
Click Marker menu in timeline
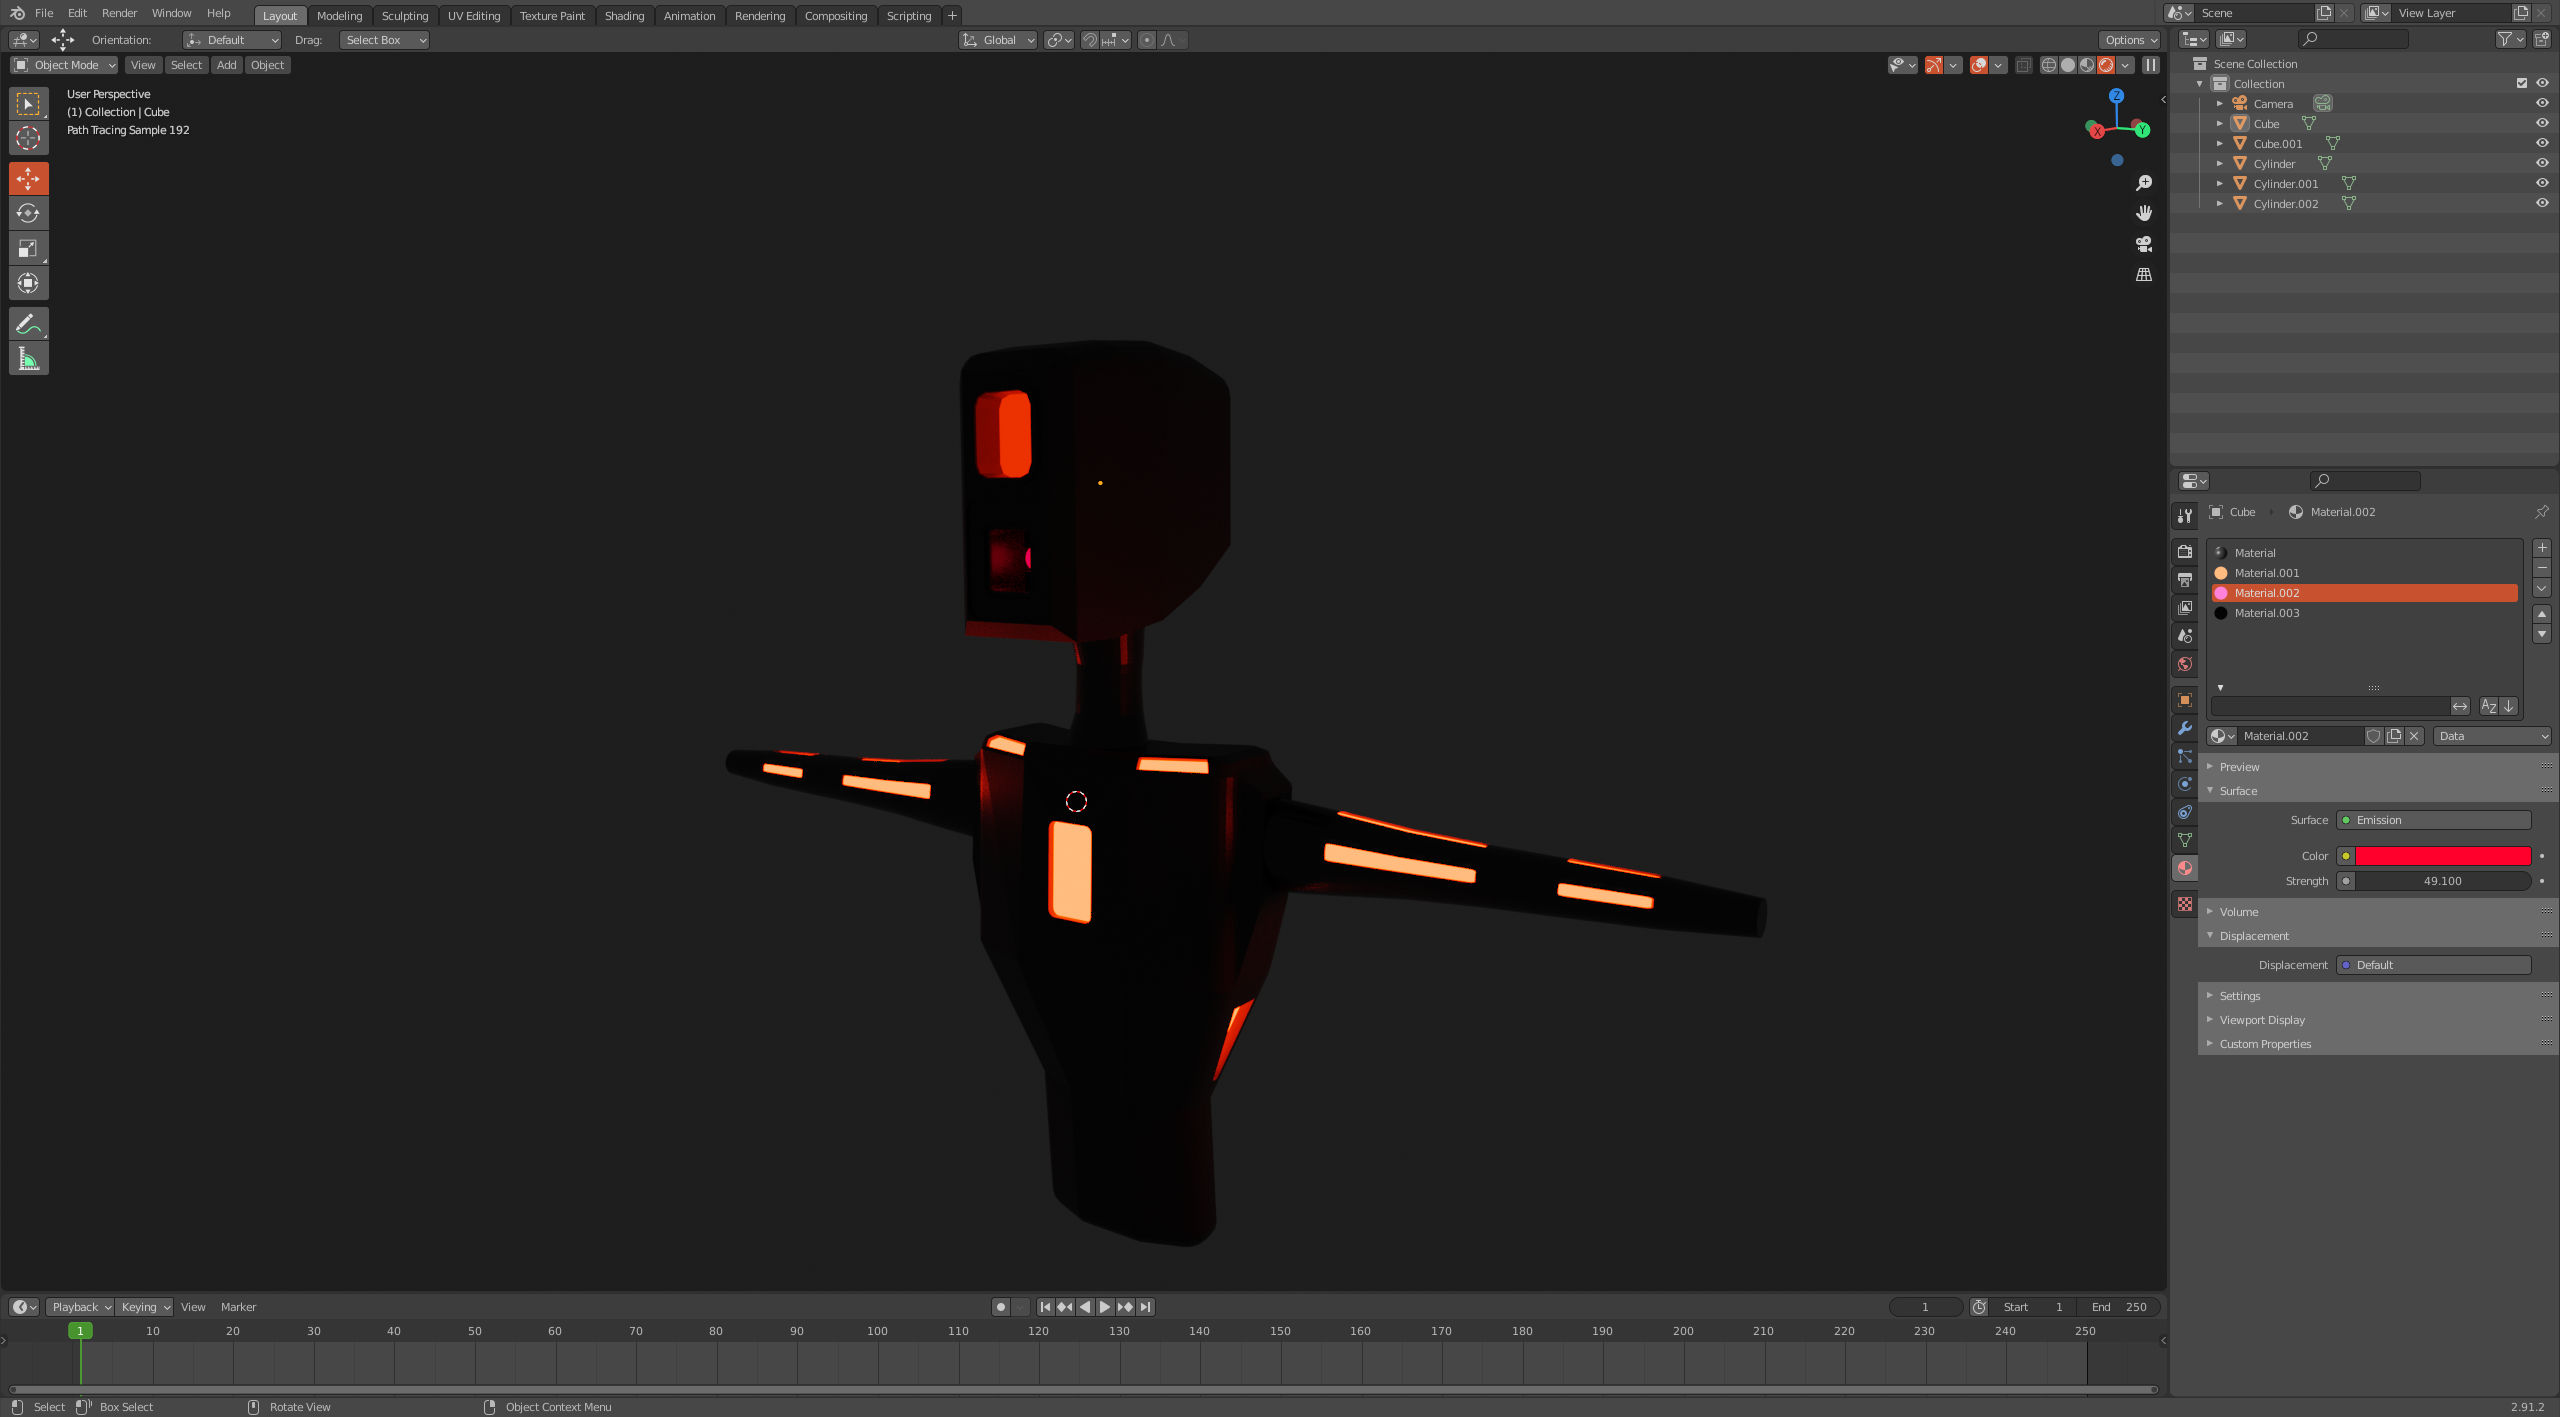point(238,1307)
